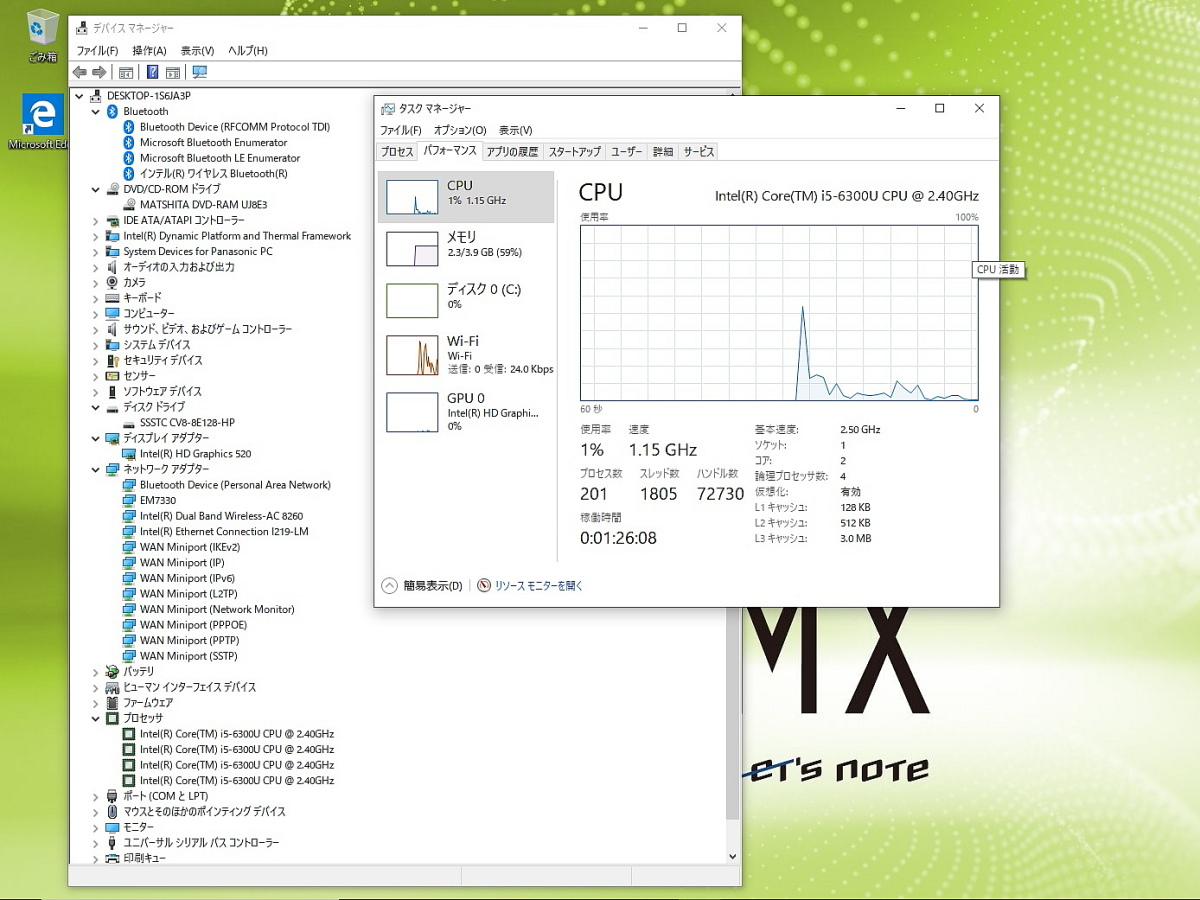Image resolution: width=1200 pixels, height=900 pixels.
Task: Switch to スタートアップ tab
Action: click(574, 152)
